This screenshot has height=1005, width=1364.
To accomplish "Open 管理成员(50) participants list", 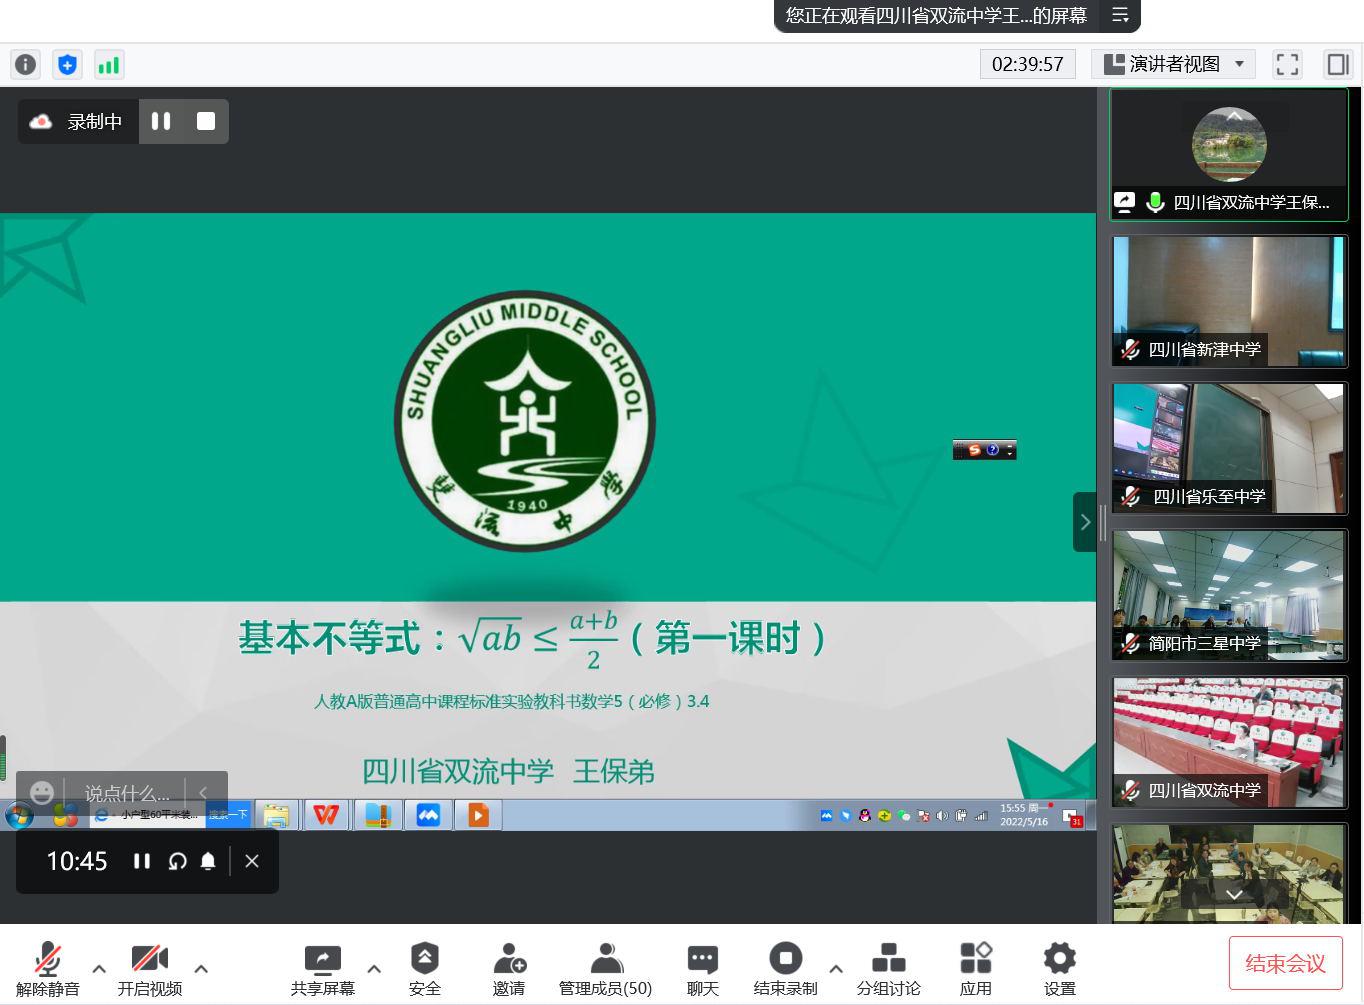I will click(x=605, y=969).
